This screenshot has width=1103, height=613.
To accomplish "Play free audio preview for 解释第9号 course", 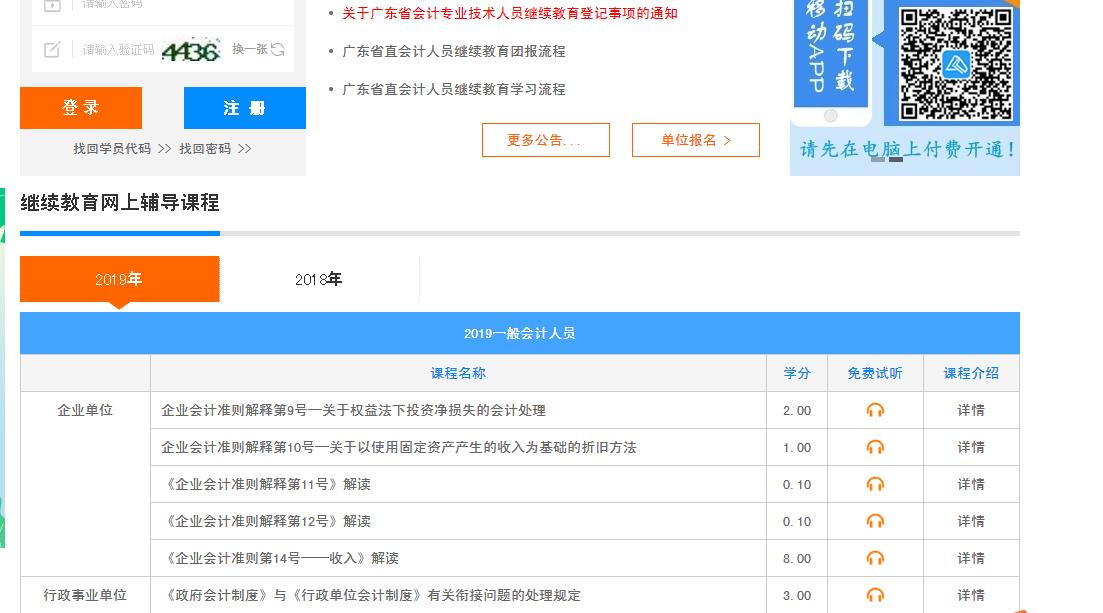I will (875, 410).
